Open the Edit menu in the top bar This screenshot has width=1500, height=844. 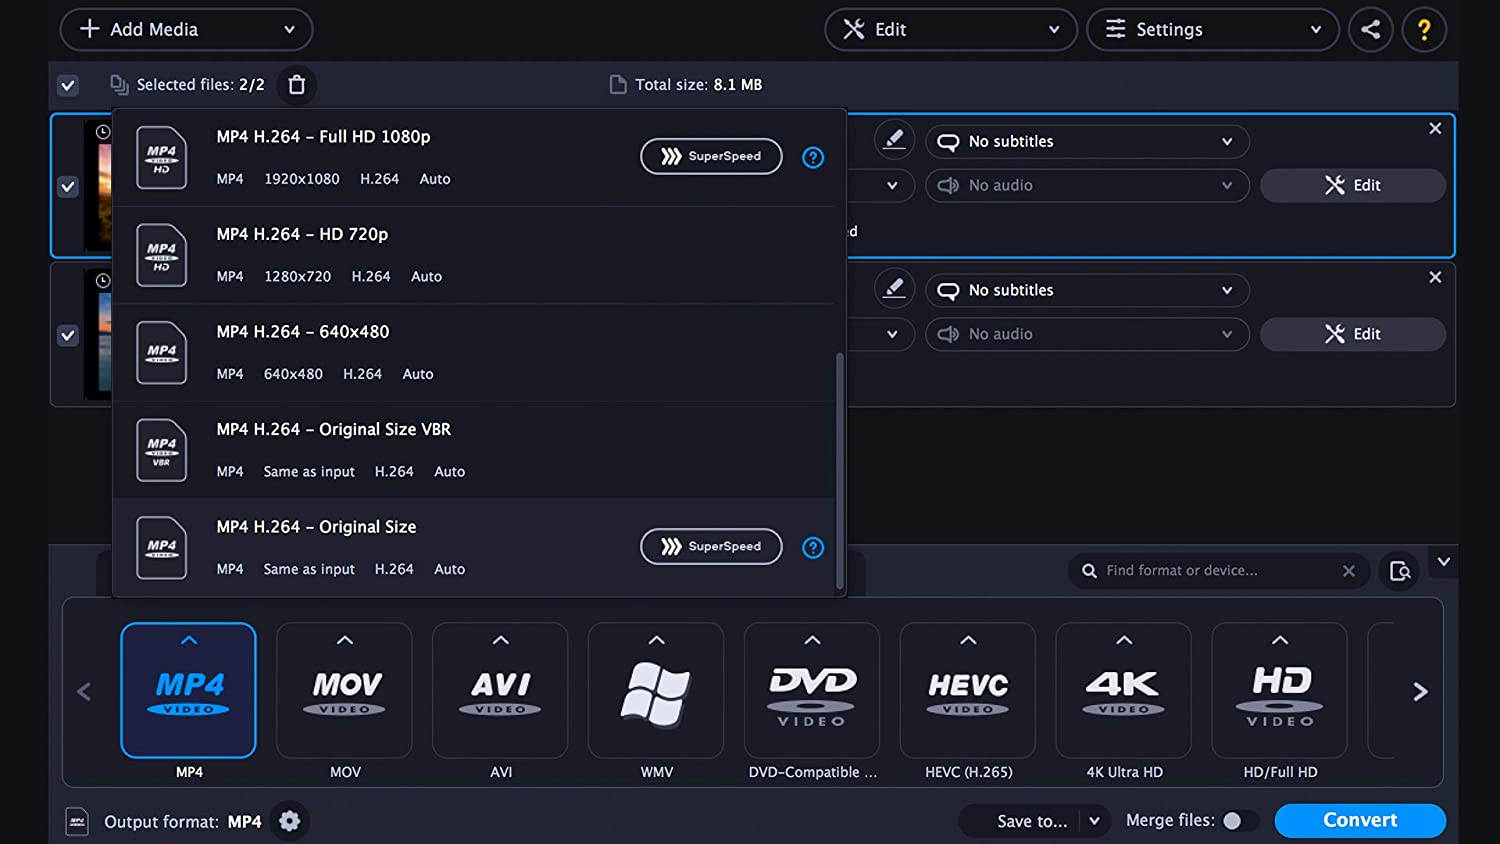[x=948, y=29]
